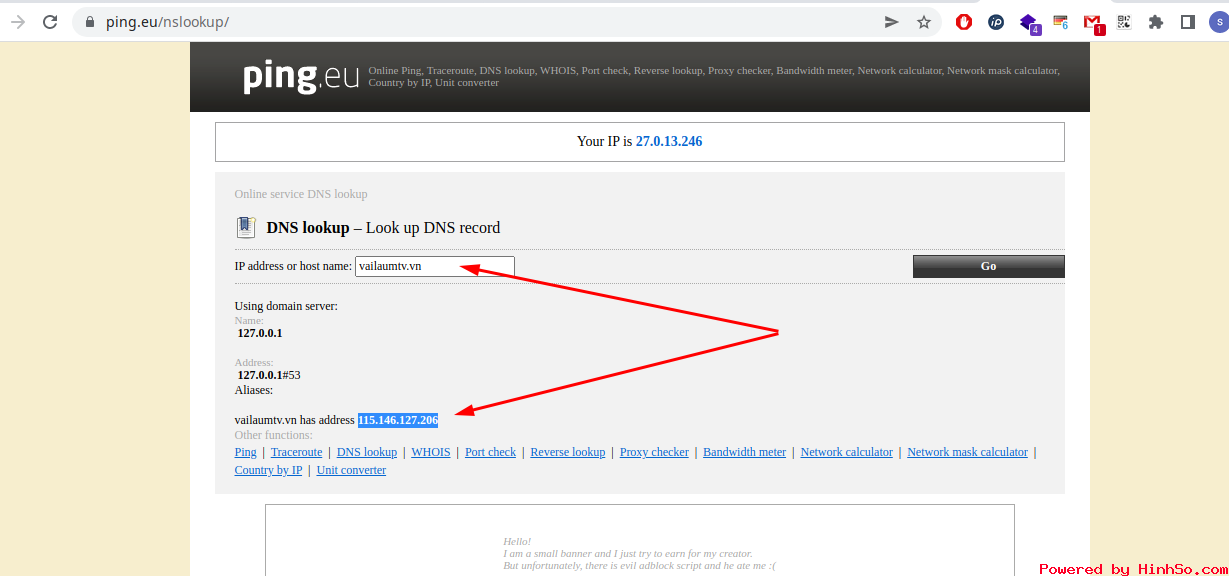
Task: Click the 'Other functions:' label
Action: click(273, 435)
